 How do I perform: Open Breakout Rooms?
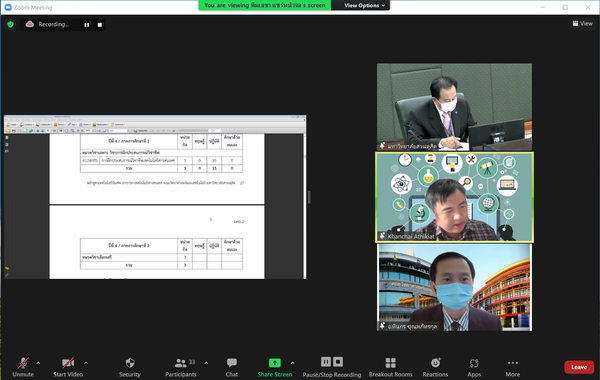390,367
